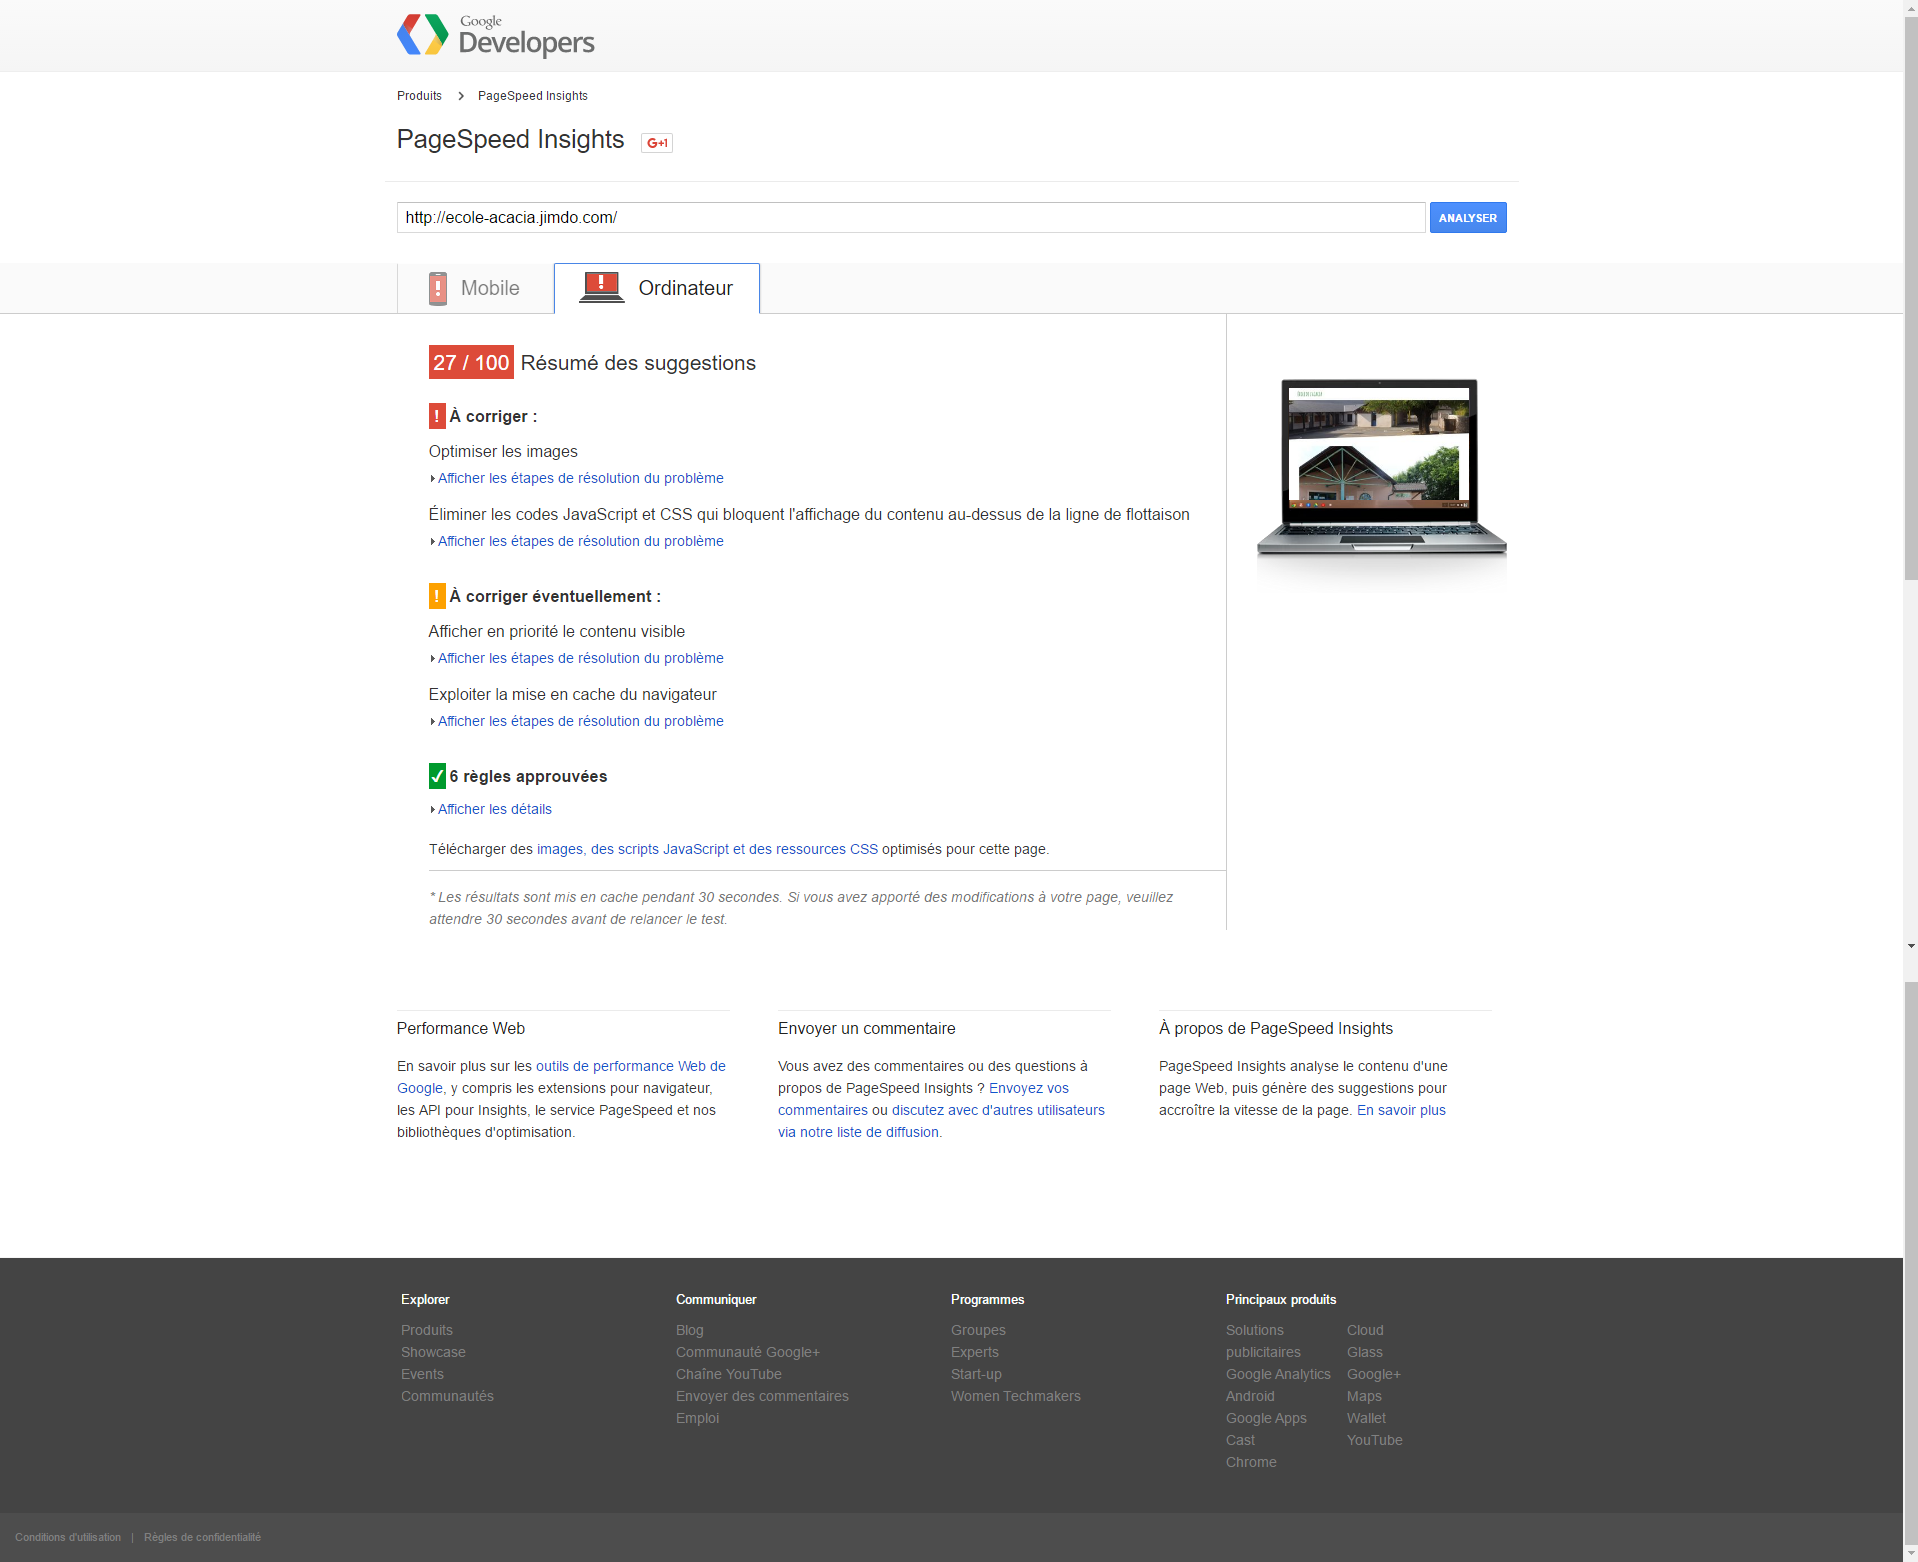Viewport: 1918px width, 1562px height.
Task: Open footer Emploi link
Action: [x=697, y=1418]
